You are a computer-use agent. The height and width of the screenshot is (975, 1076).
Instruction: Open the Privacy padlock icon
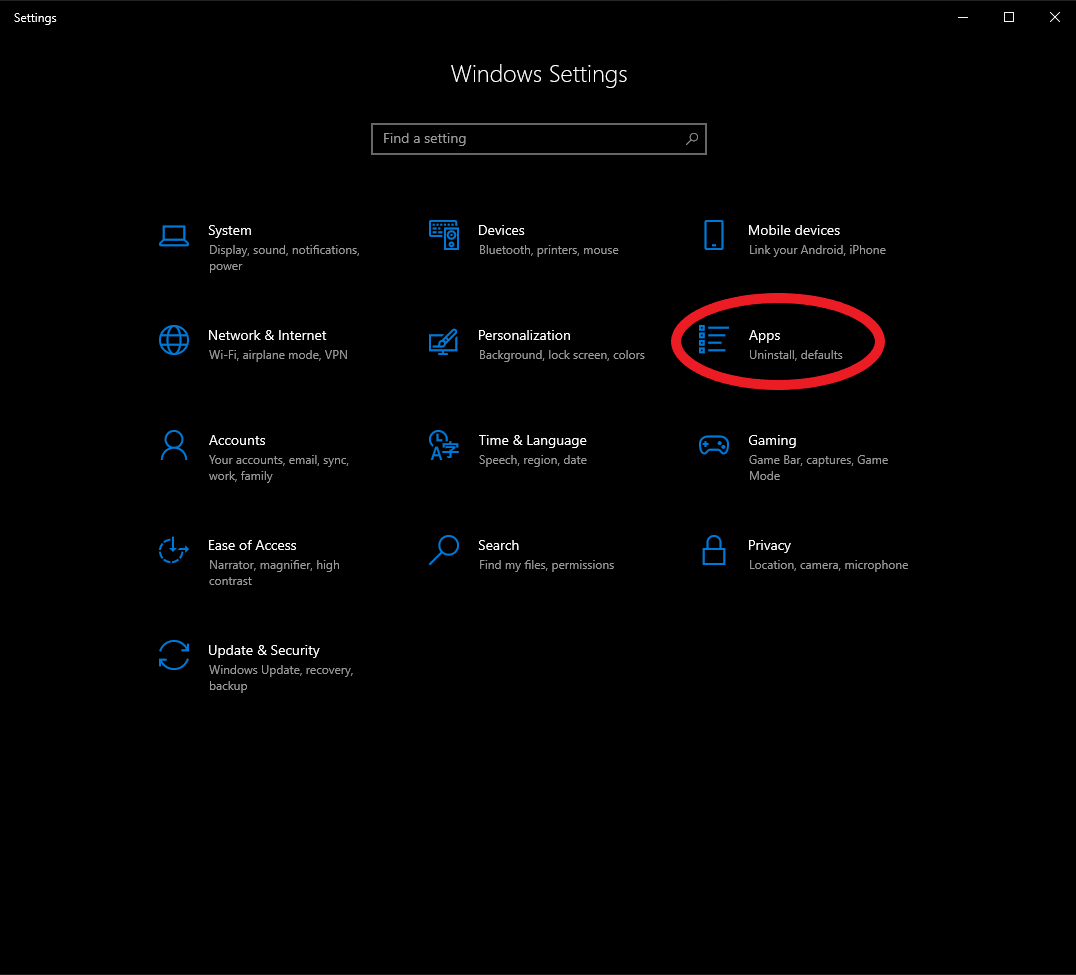click(714, 551)
